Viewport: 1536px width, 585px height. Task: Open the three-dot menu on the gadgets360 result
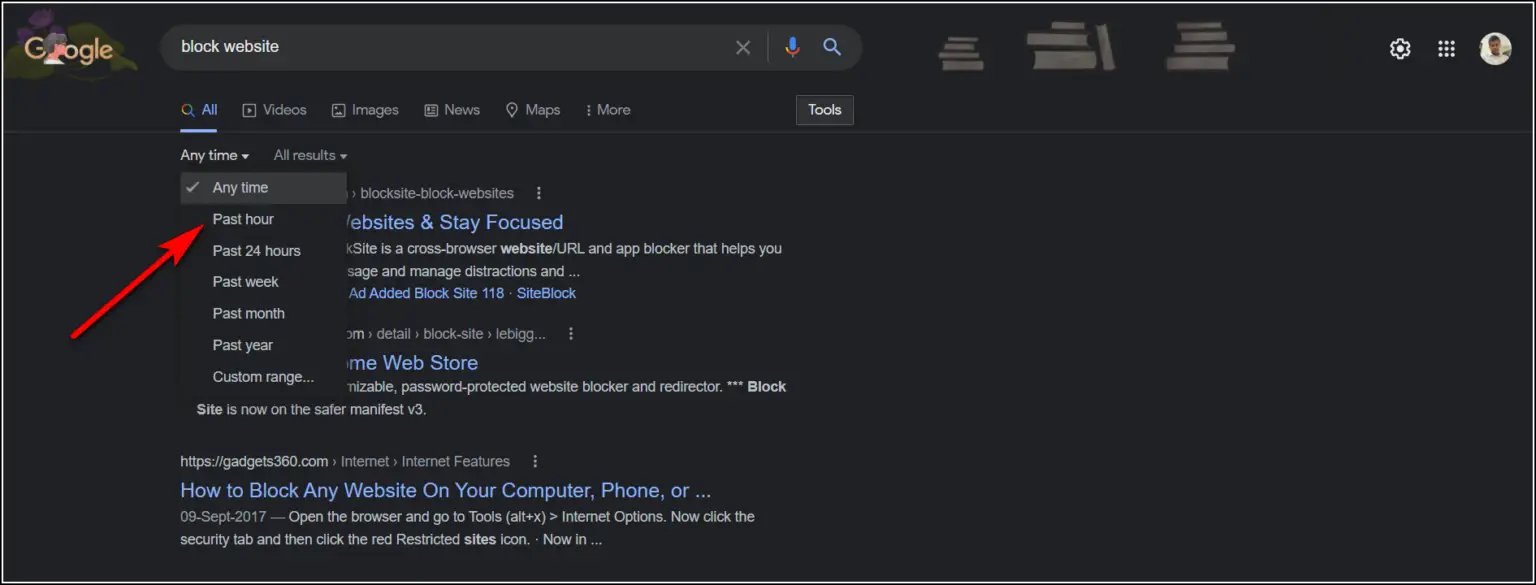click(535, 461)
